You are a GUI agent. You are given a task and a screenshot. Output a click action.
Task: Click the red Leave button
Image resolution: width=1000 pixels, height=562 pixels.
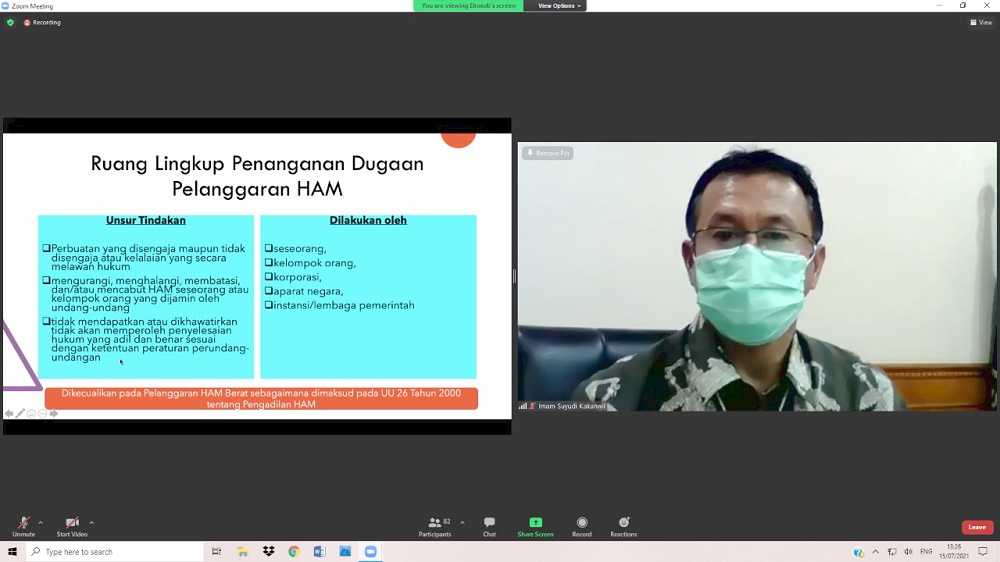coord(977,527)
